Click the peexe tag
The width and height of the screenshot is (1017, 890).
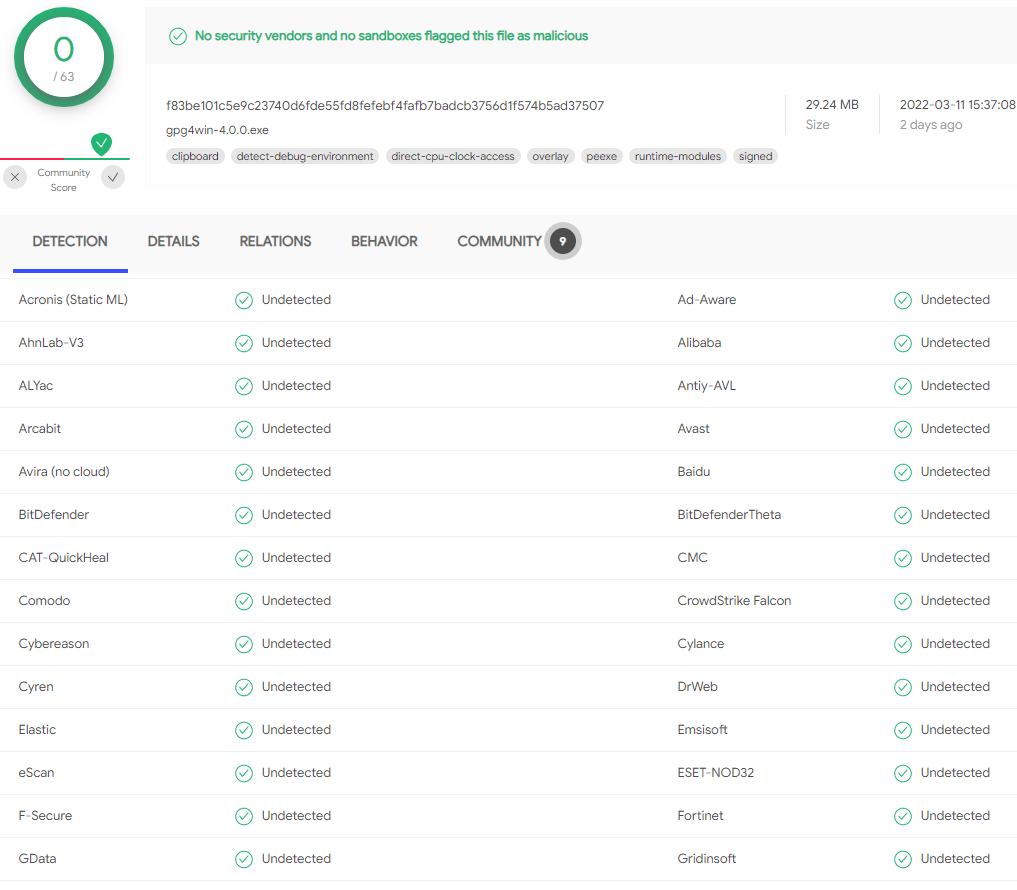click(x=601, y=156)
